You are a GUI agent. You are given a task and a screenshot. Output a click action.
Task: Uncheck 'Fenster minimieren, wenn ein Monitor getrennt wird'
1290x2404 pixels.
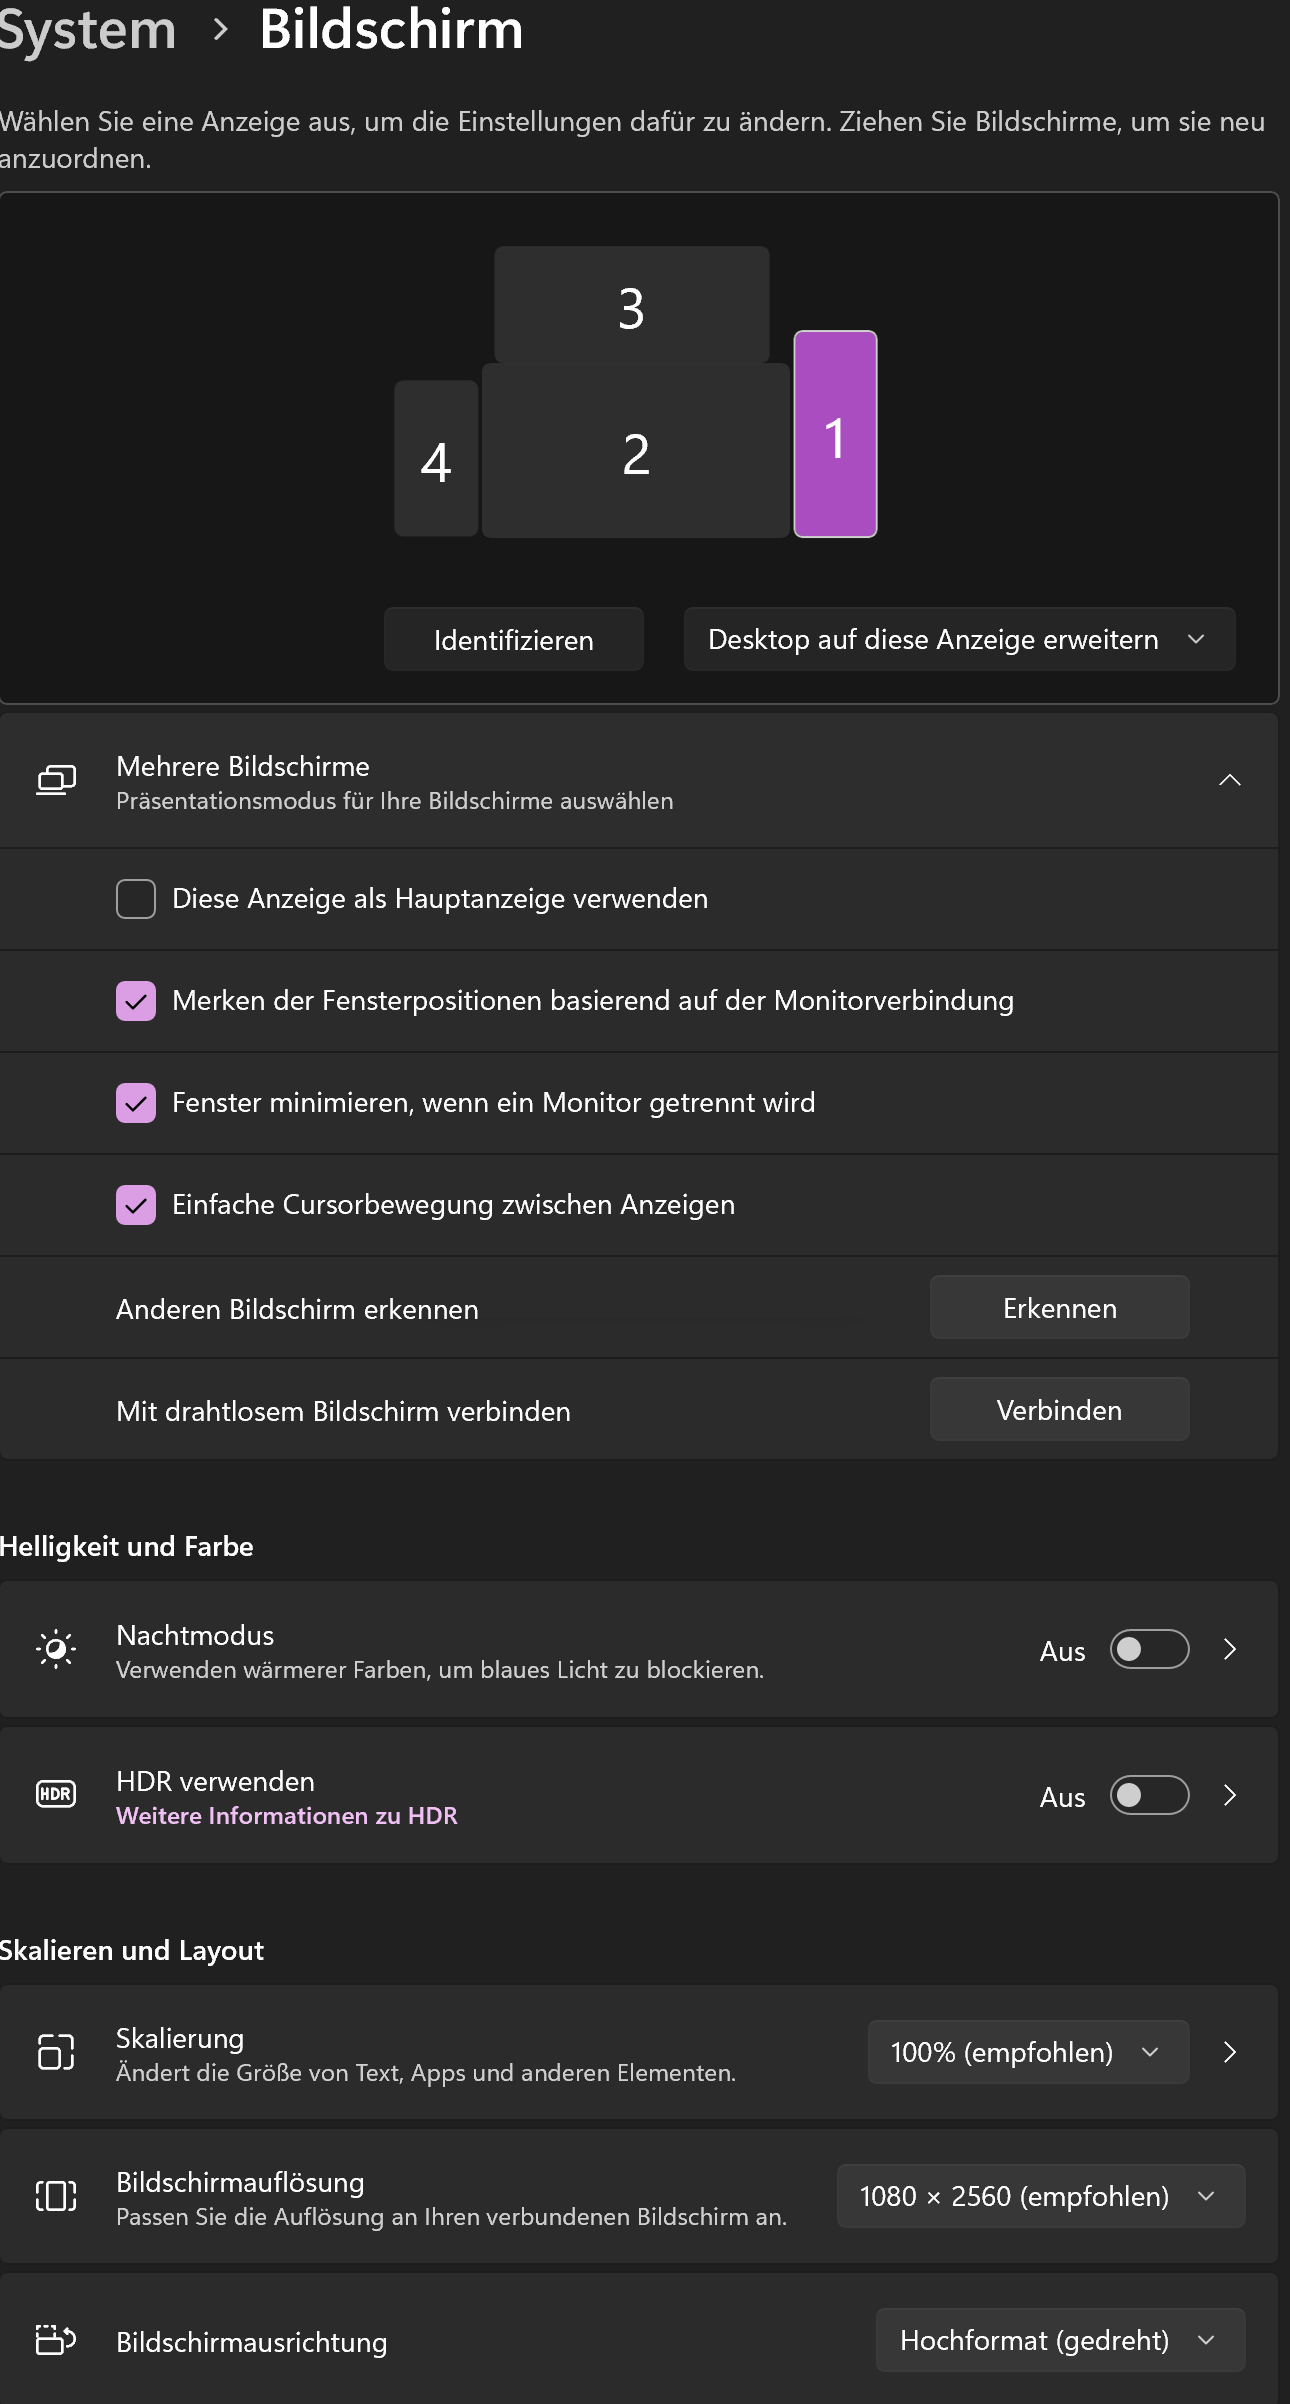[136, 1103]
